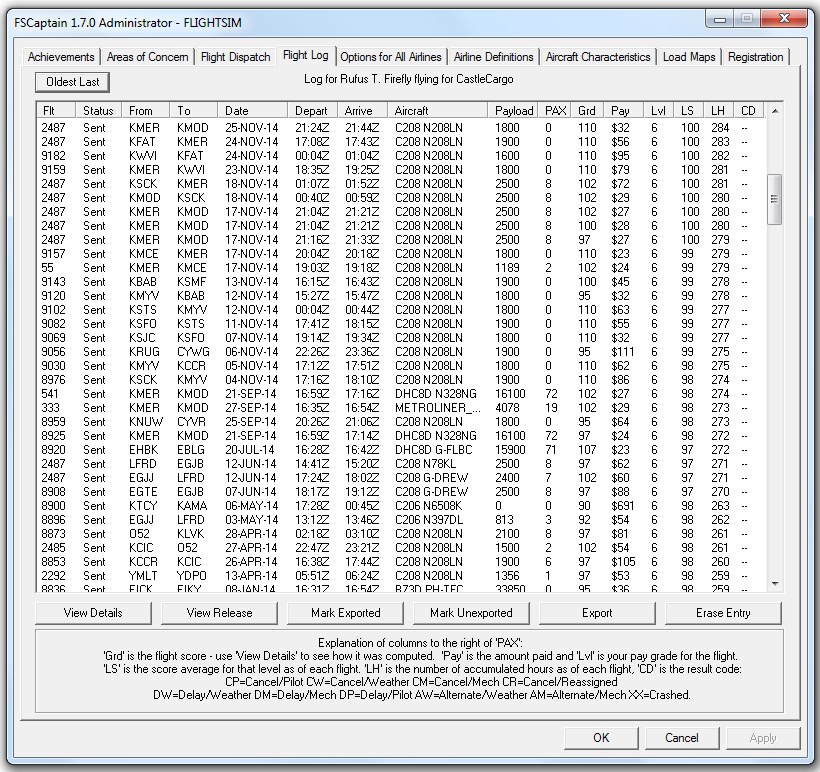Open Options for All Airlines tab
The image size is (820, 772).
point(391,56)
